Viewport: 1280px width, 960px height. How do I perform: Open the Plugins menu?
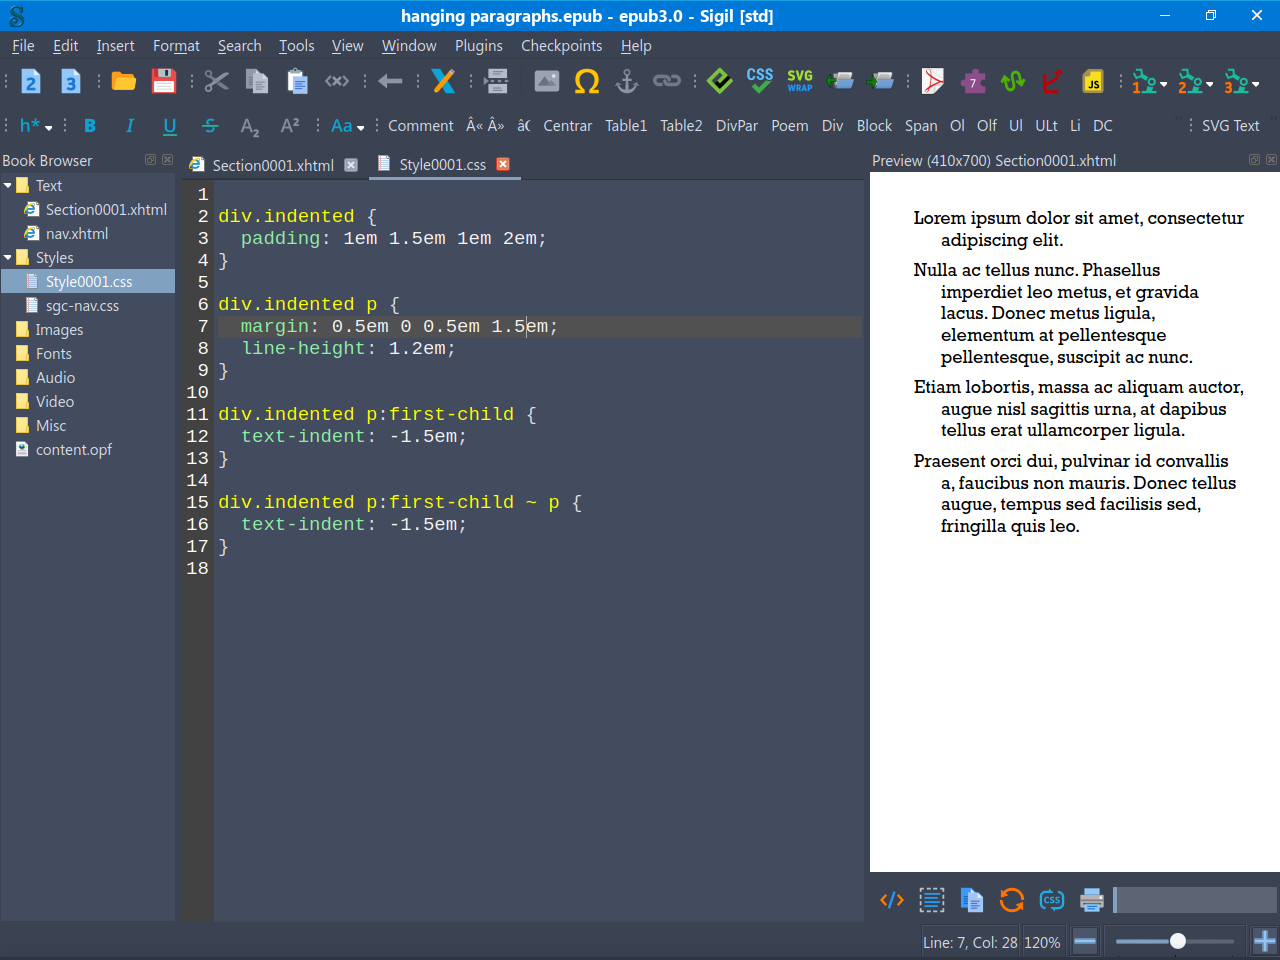coord(478,46)
